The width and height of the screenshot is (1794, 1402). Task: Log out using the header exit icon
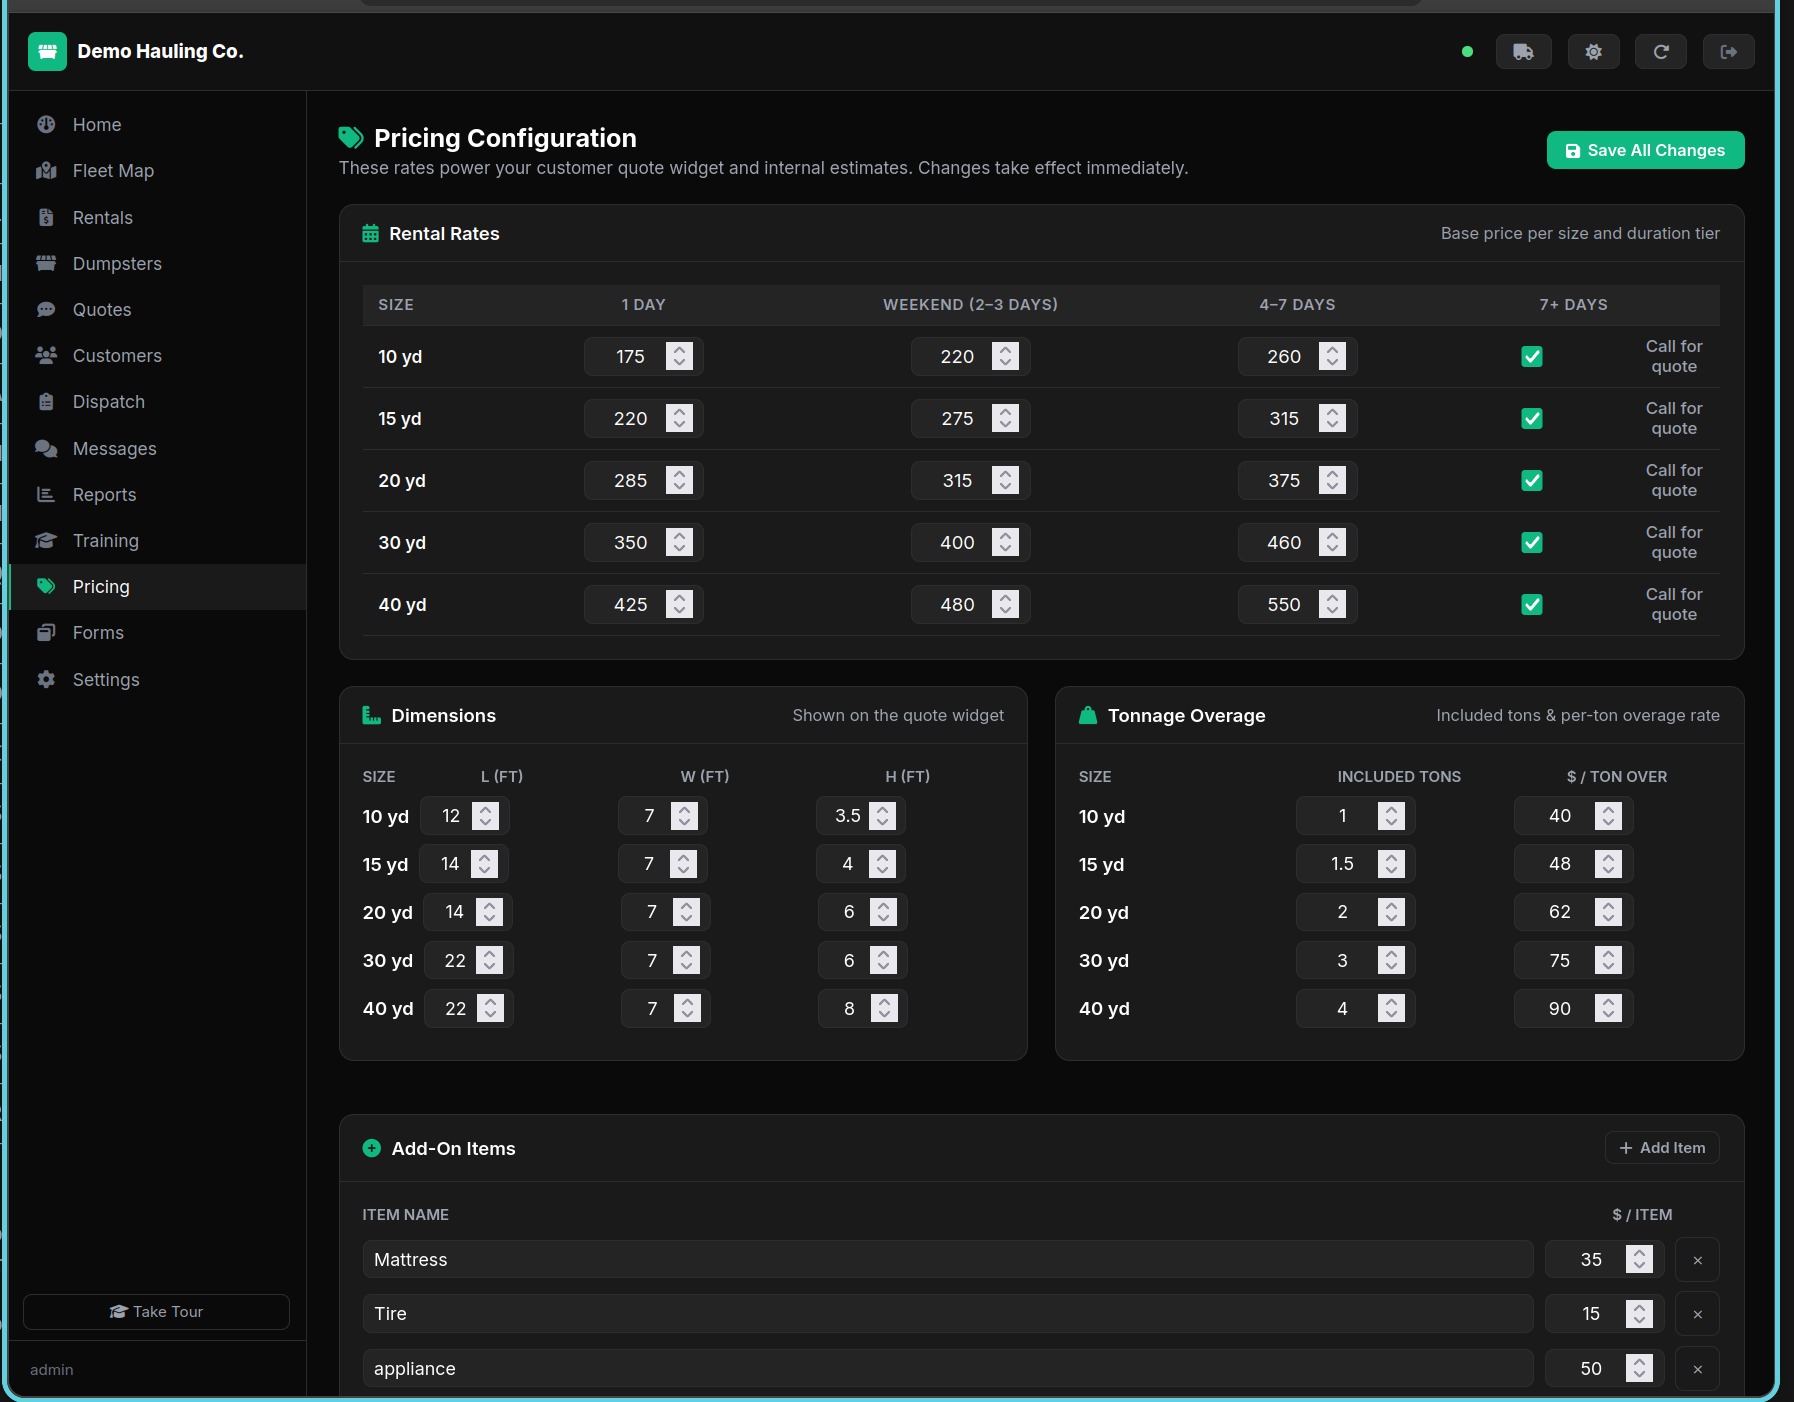(1728, 51)
